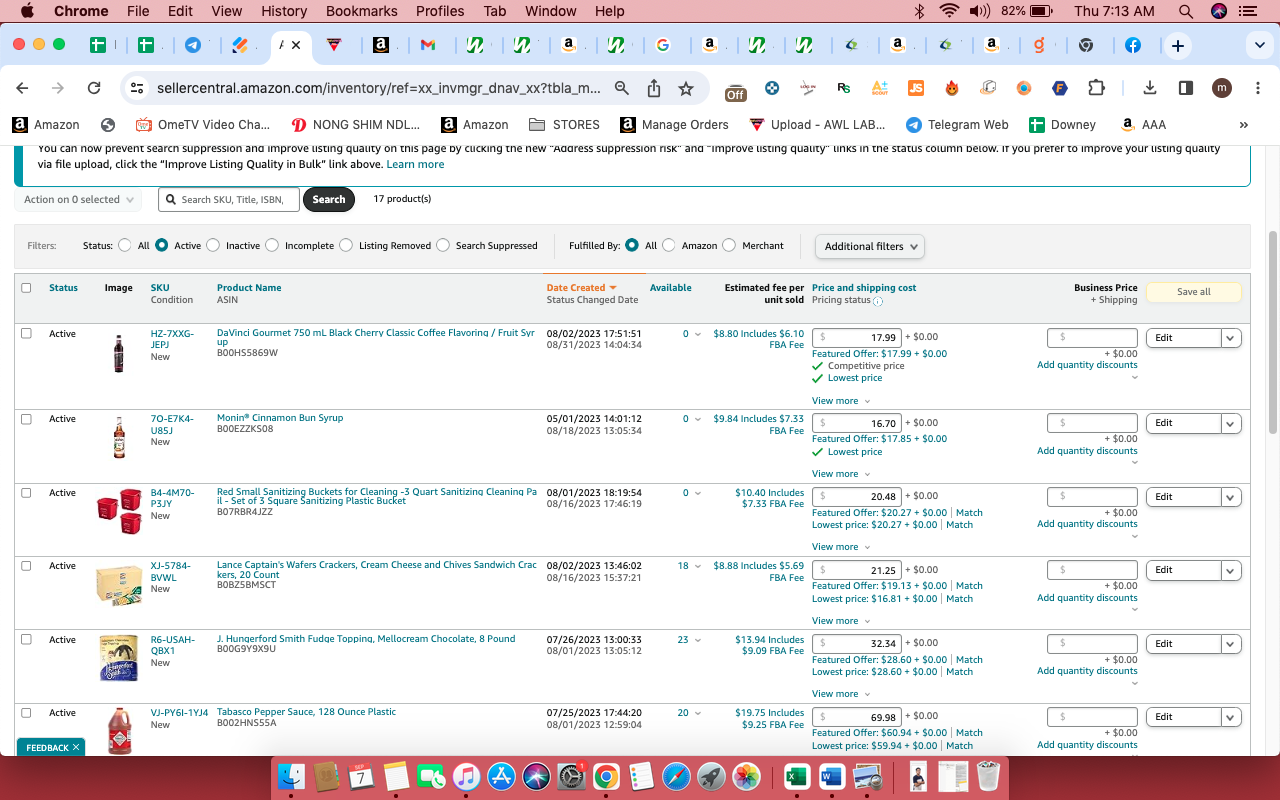1280x800 pixels.
Task: Open the Profiles menu
Action: click(440, 11)
